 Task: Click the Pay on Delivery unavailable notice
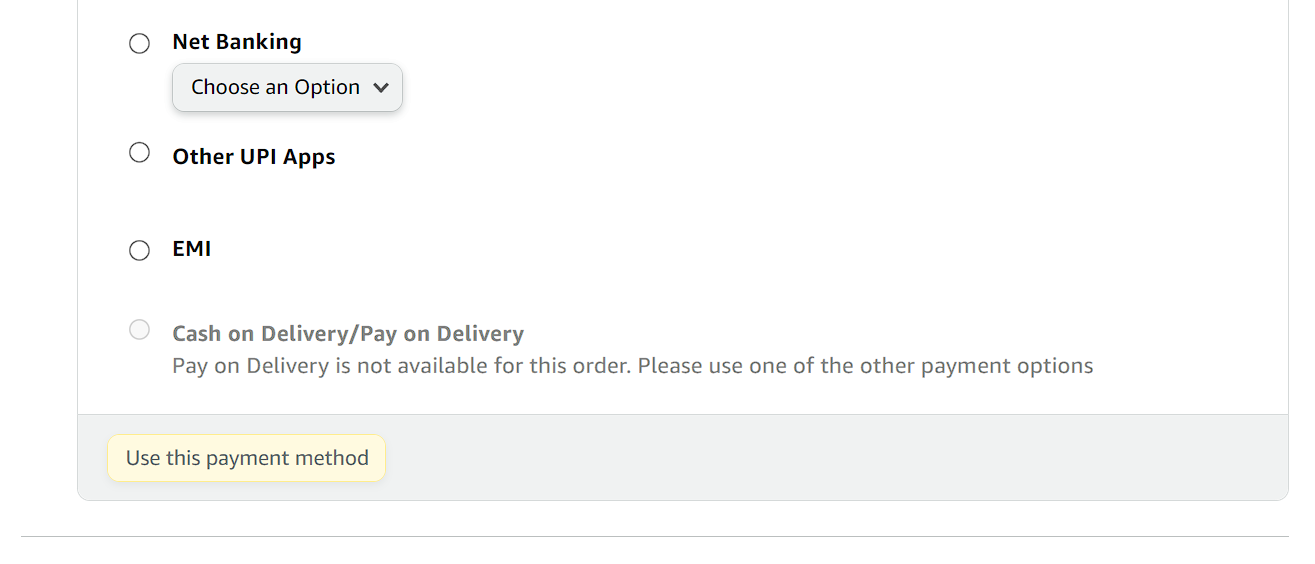(x=632, y=366)
